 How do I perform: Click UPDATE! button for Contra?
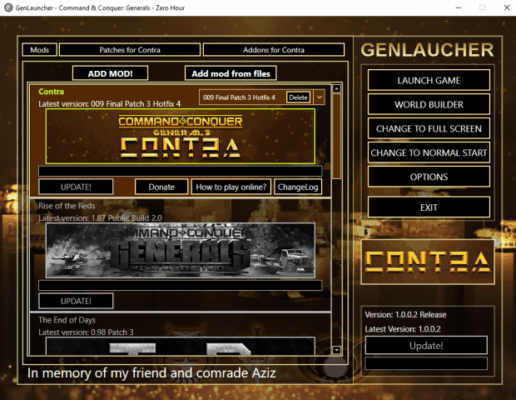[x=76, y=187]
